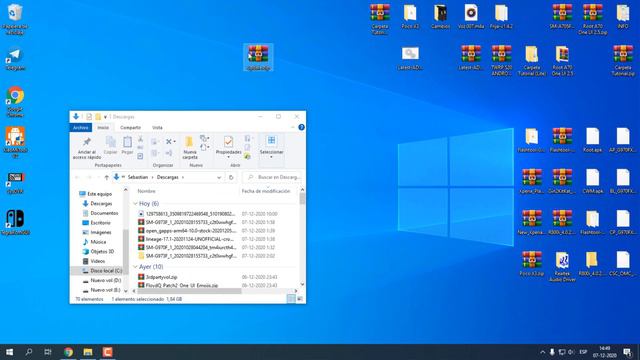Expand Quick Access toolbar customize arrow

pos(105,117)
